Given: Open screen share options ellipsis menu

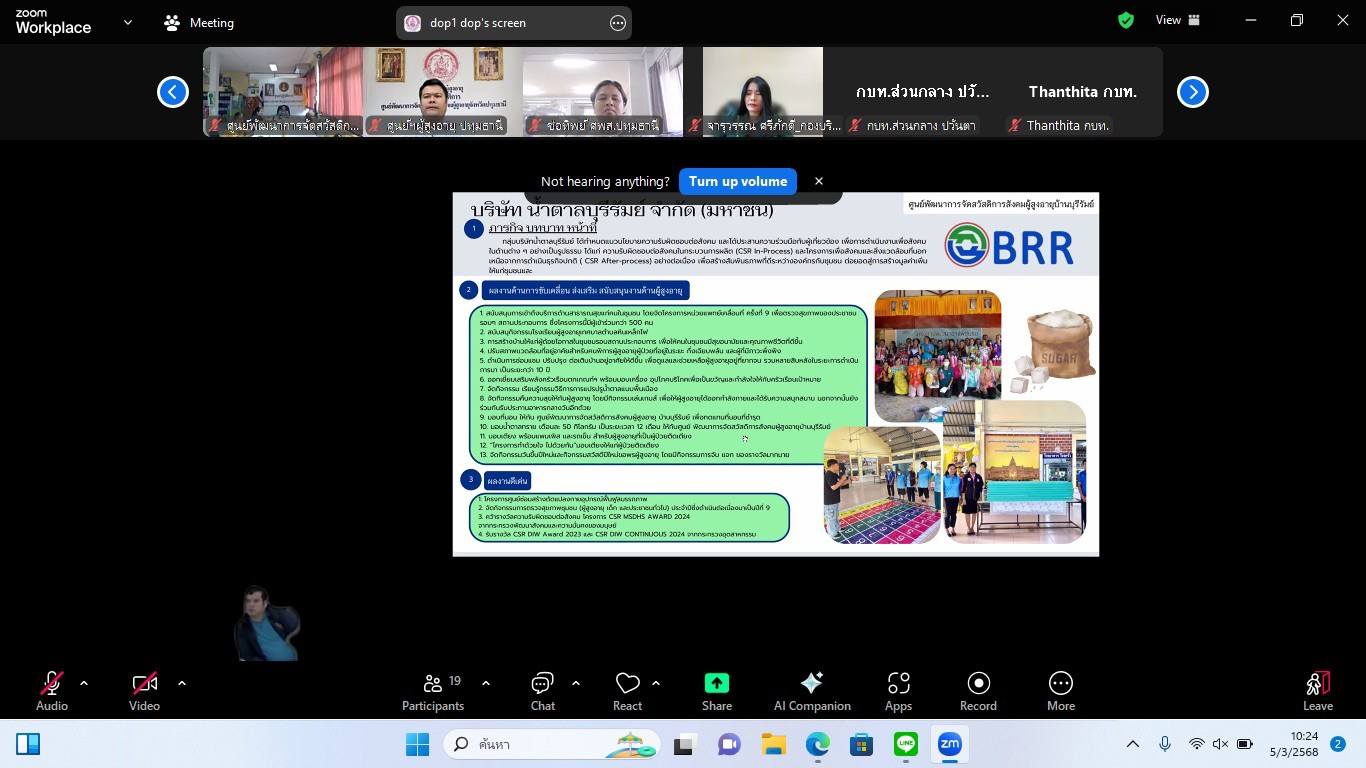Looking at the screenshot, I should click(x=617, y=23).
